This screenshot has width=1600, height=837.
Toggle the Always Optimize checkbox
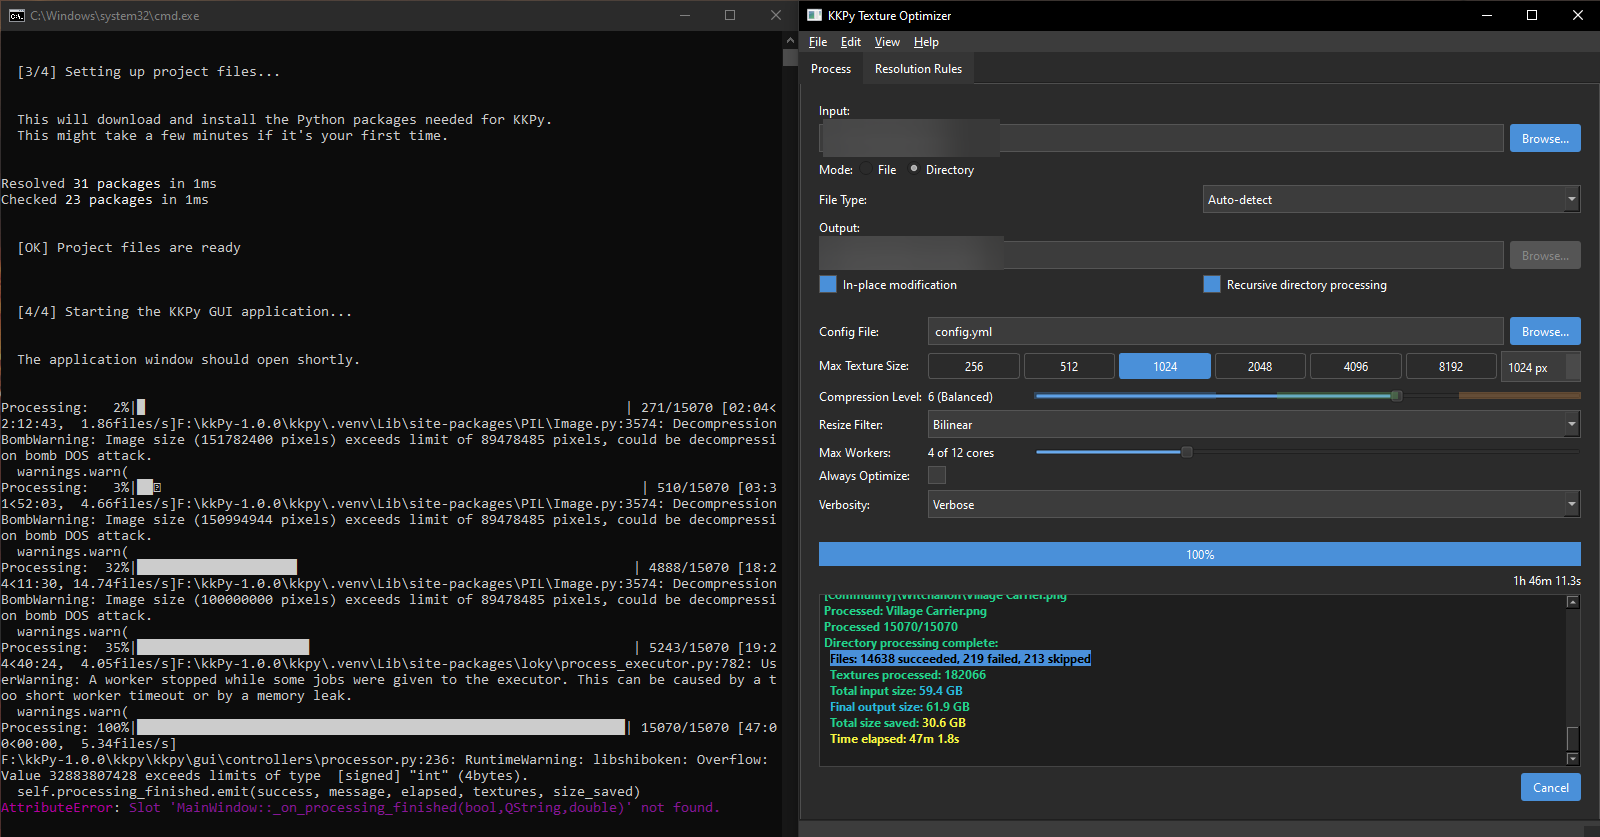point(937,475)
